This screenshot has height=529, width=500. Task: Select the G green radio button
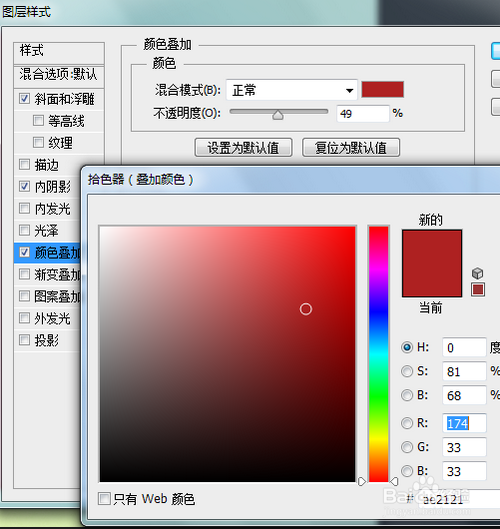coord(407,447)
